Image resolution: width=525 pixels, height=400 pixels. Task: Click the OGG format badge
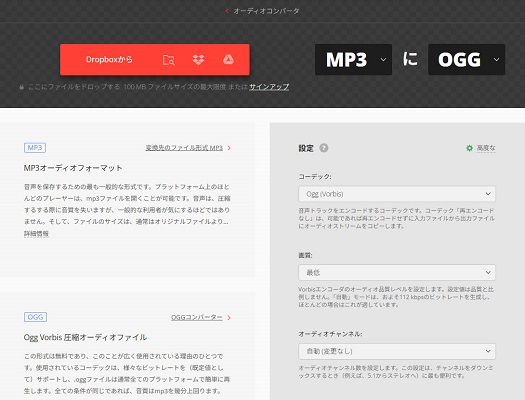click(35, 317)
